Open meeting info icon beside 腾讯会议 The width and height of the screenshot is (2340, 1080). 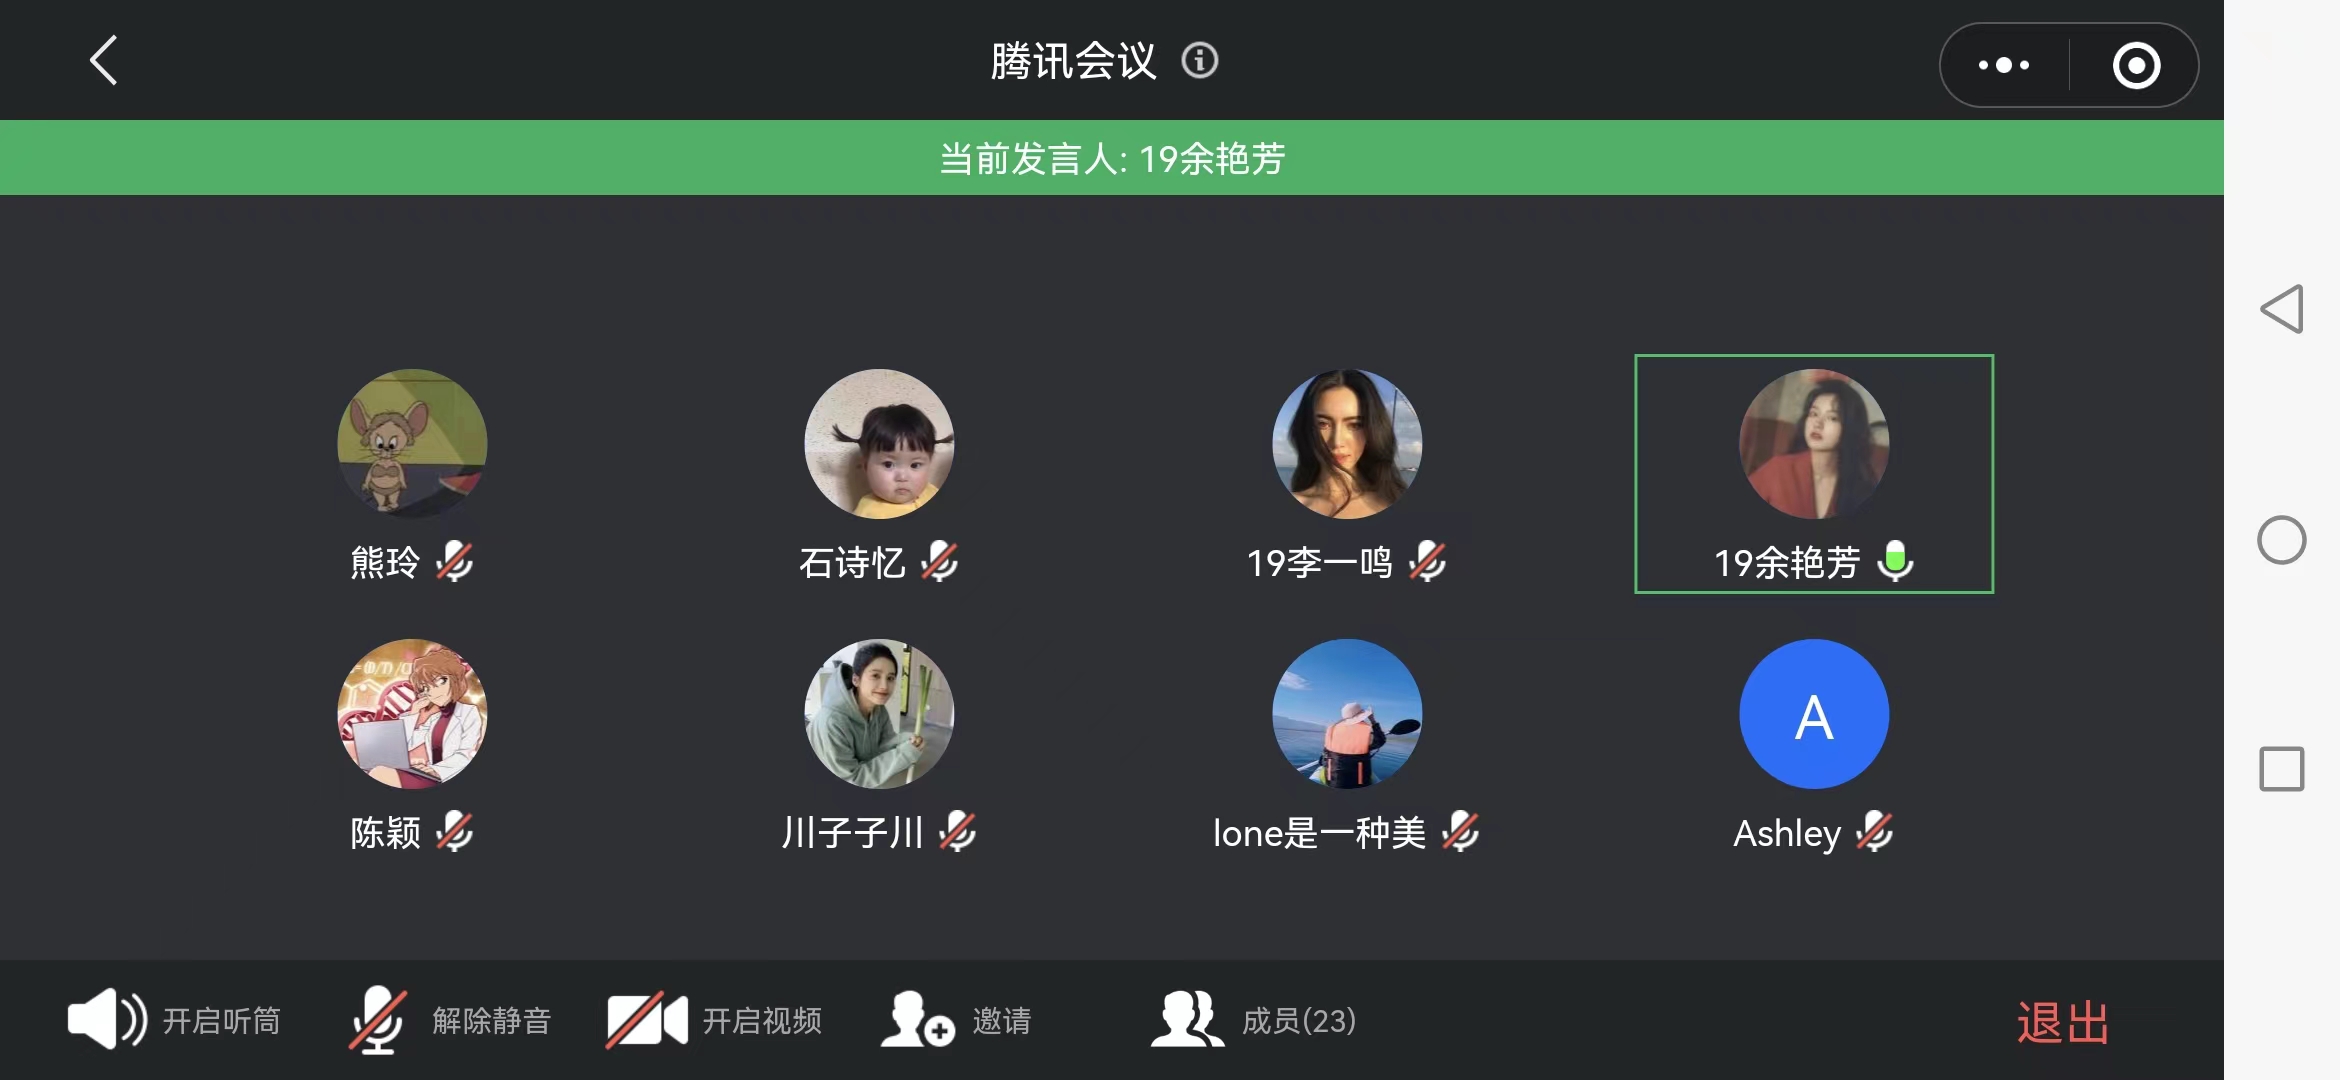coord(1199,61)
